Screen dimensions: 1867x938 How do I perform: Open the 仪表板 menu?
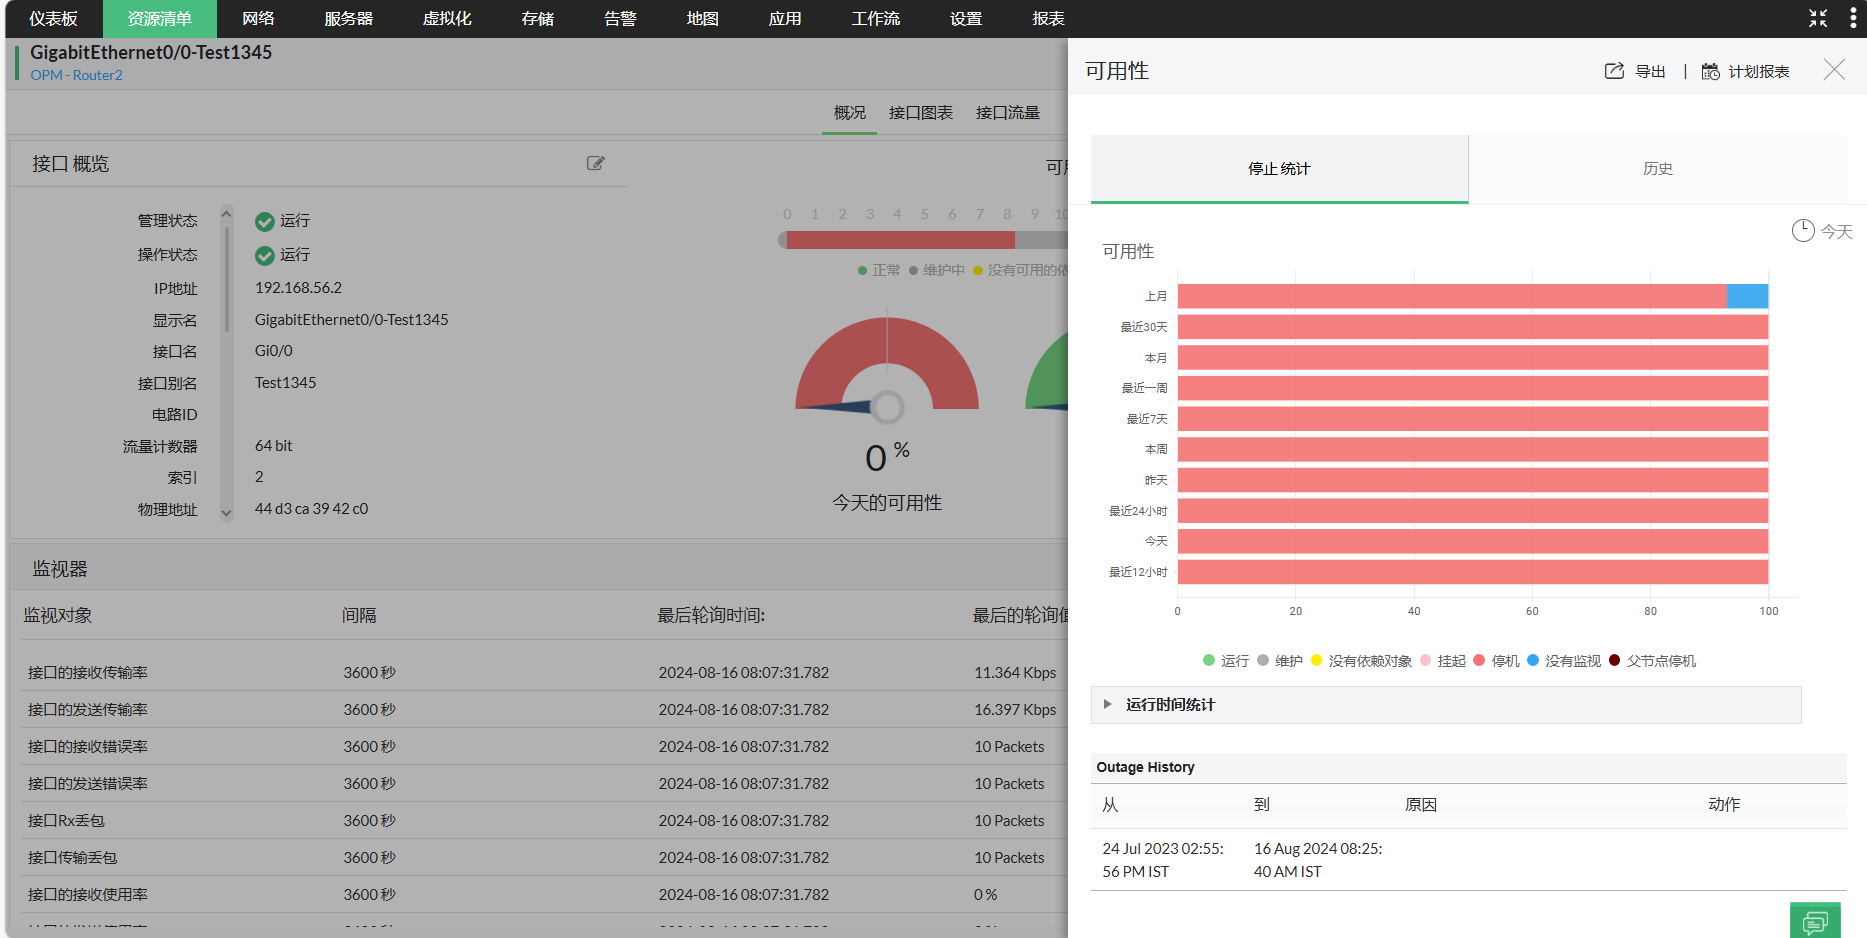coord(53,19)
